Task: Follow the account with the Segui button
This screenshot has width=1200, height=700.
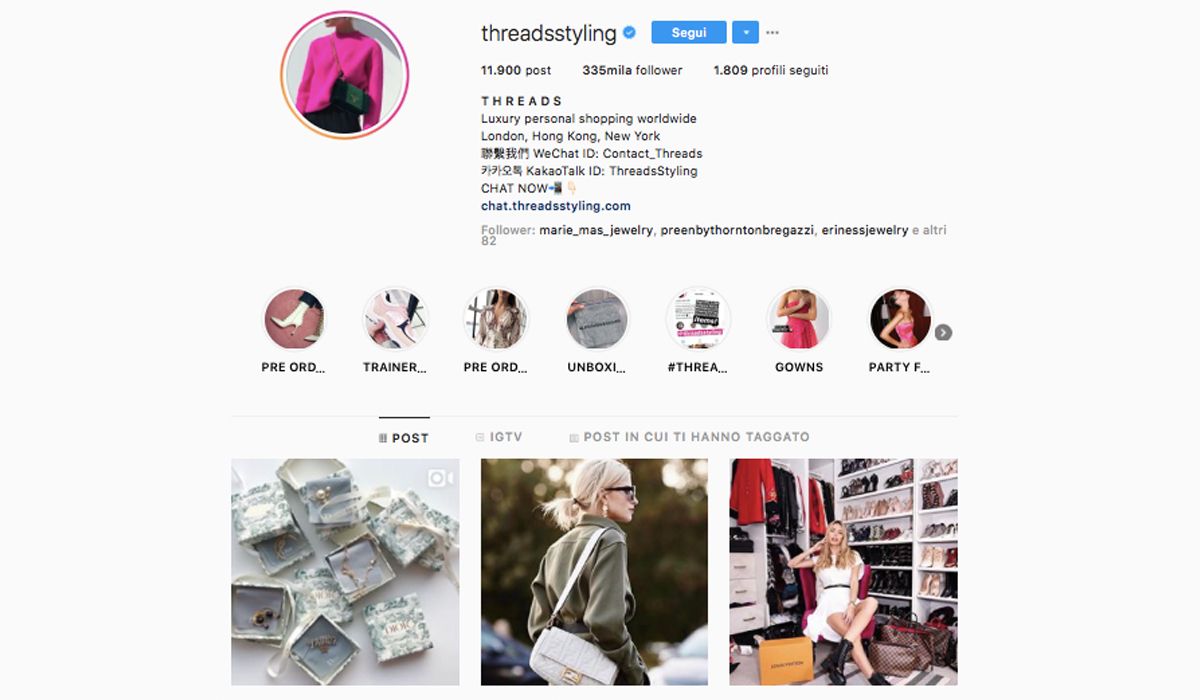Action: click(689, 33)
